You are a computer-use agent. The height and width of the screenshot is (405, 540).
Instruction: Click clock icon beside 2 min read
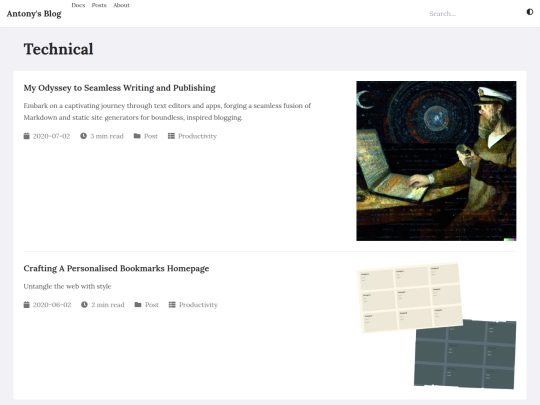[84, 305]
